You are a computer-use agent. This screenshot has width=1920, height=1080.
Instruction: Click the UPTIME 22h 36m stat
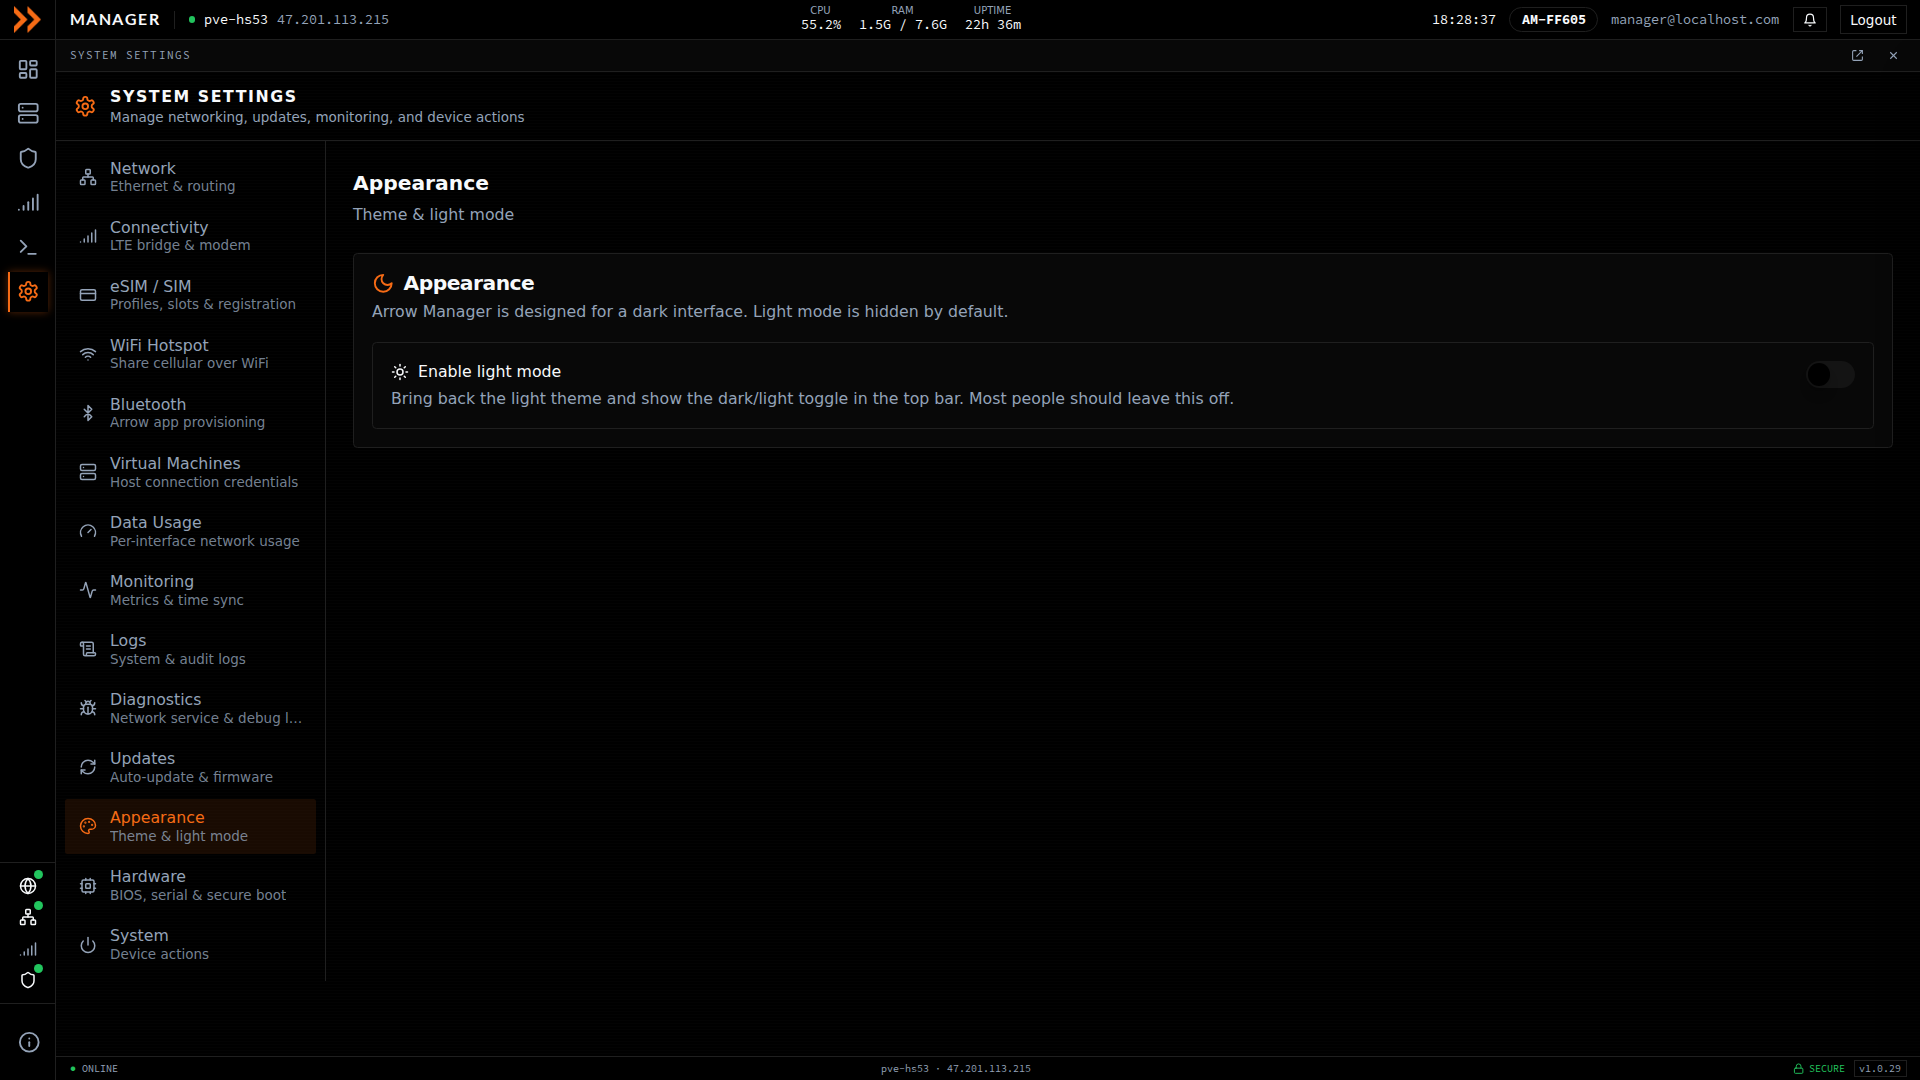992,19
